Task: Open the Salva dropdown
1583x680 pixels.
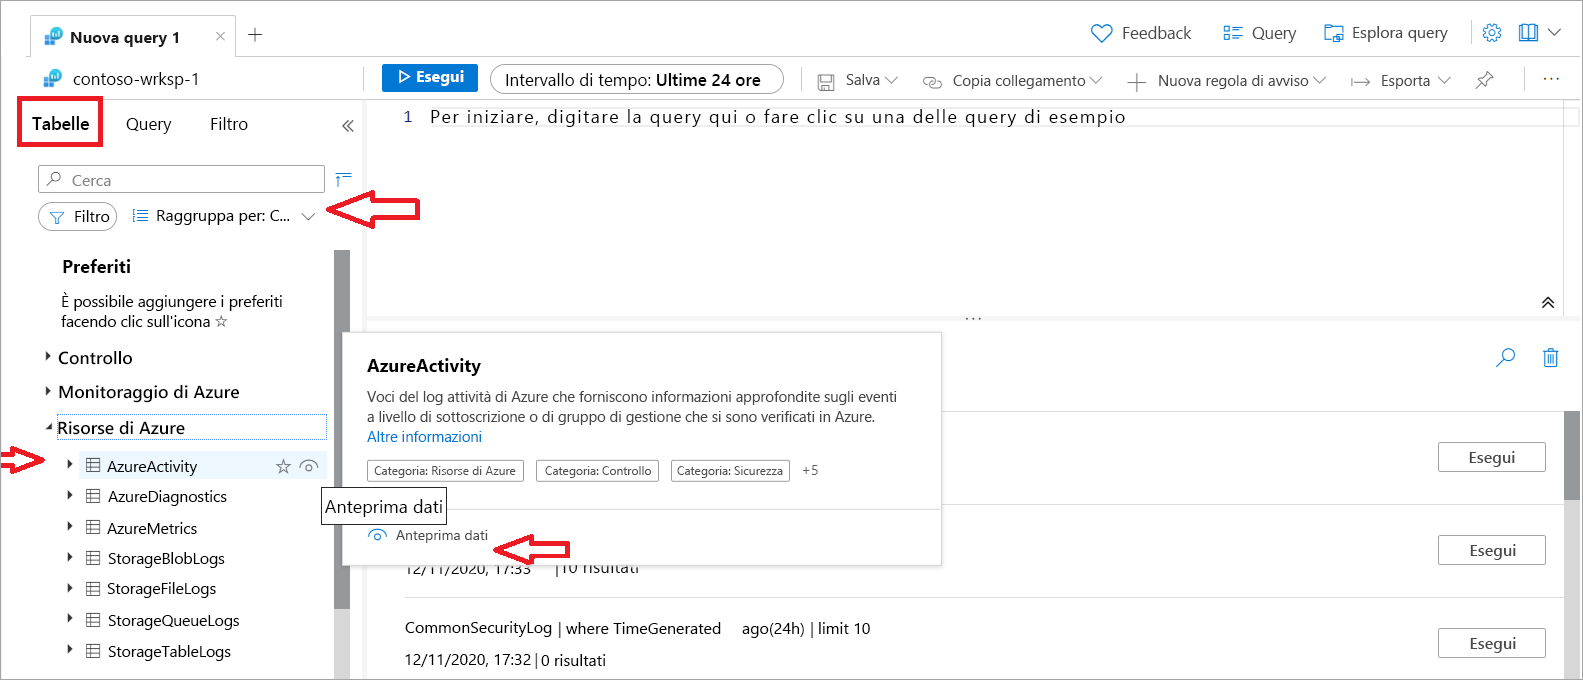Action: (x=858, y=80)
